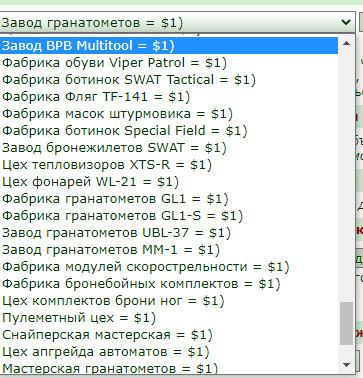Select Фабрика модулей скорострельности
363x378 pixels.
tap(169, 267)
